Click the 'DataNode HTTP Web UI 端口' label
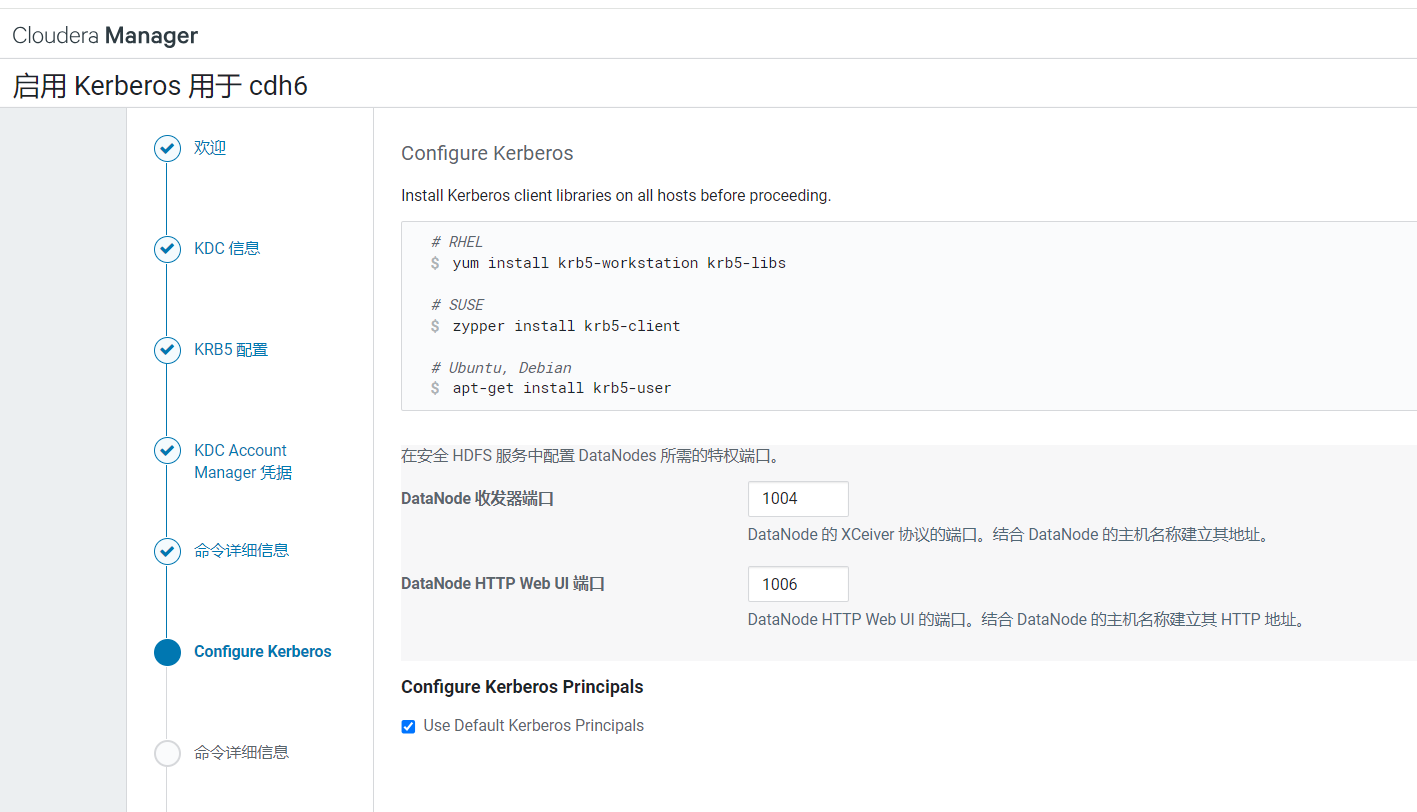 (x=503, y=583)
